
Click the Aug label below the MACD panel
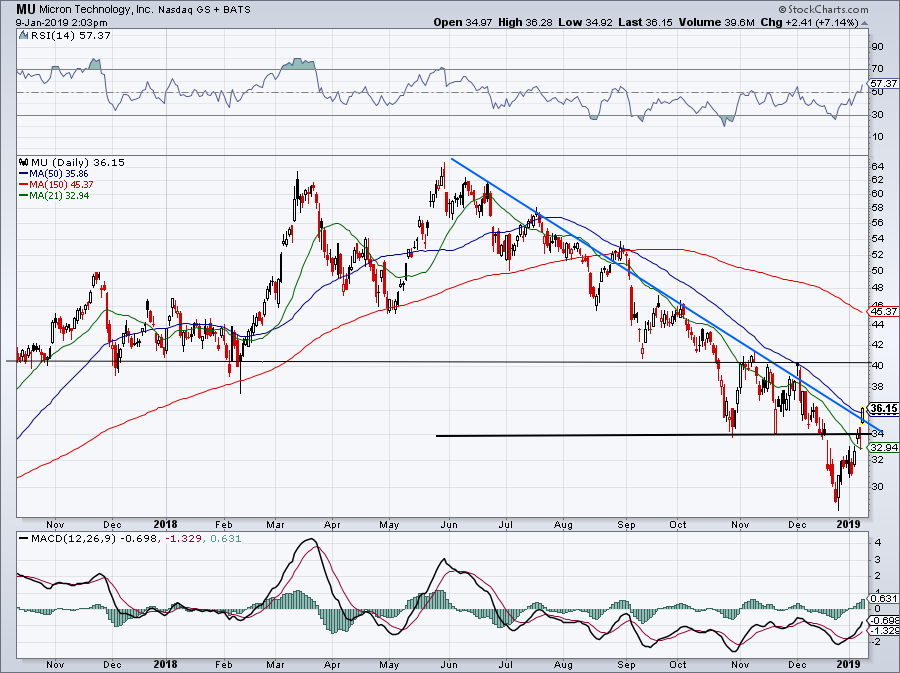click(x=563, y=664)
